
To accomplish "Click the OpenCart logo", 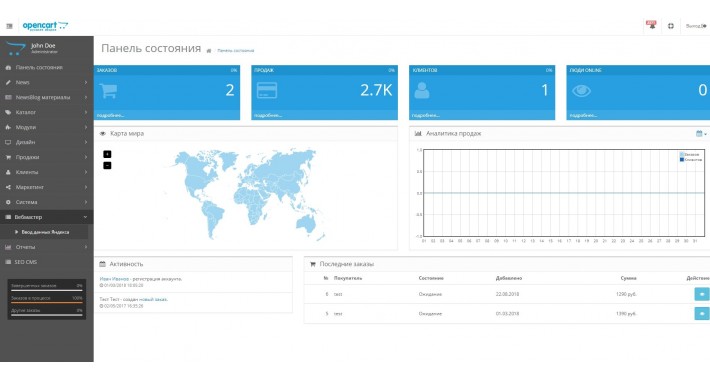I will coord(45,26).
